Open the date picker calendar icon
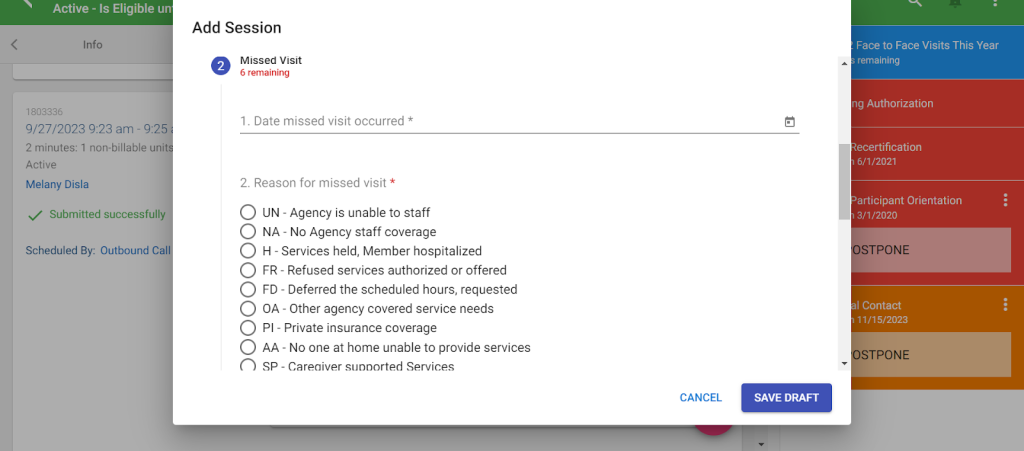Image resolution: width=1024 pixels, height=451 pixels. point(789,122)
